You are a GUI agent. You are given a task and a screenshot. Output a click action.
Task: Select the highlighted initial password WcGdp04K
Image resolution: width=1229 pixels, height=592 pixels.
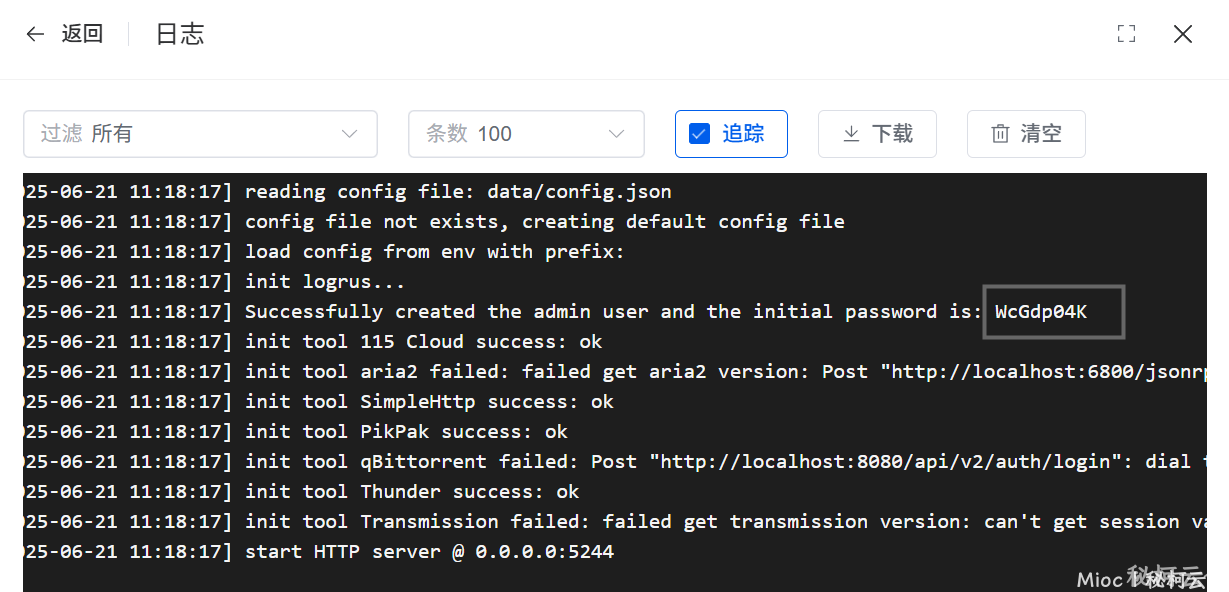pos(1041,312)
